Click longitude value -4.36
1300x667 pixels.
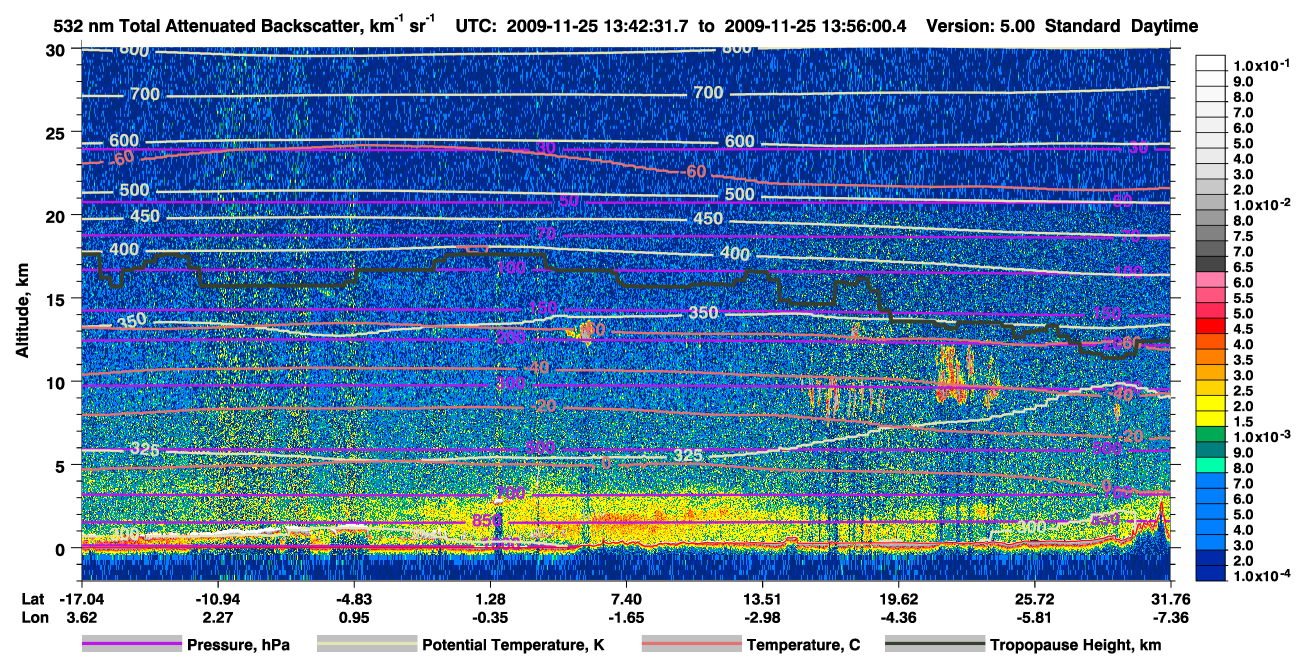tap(899, 617)
